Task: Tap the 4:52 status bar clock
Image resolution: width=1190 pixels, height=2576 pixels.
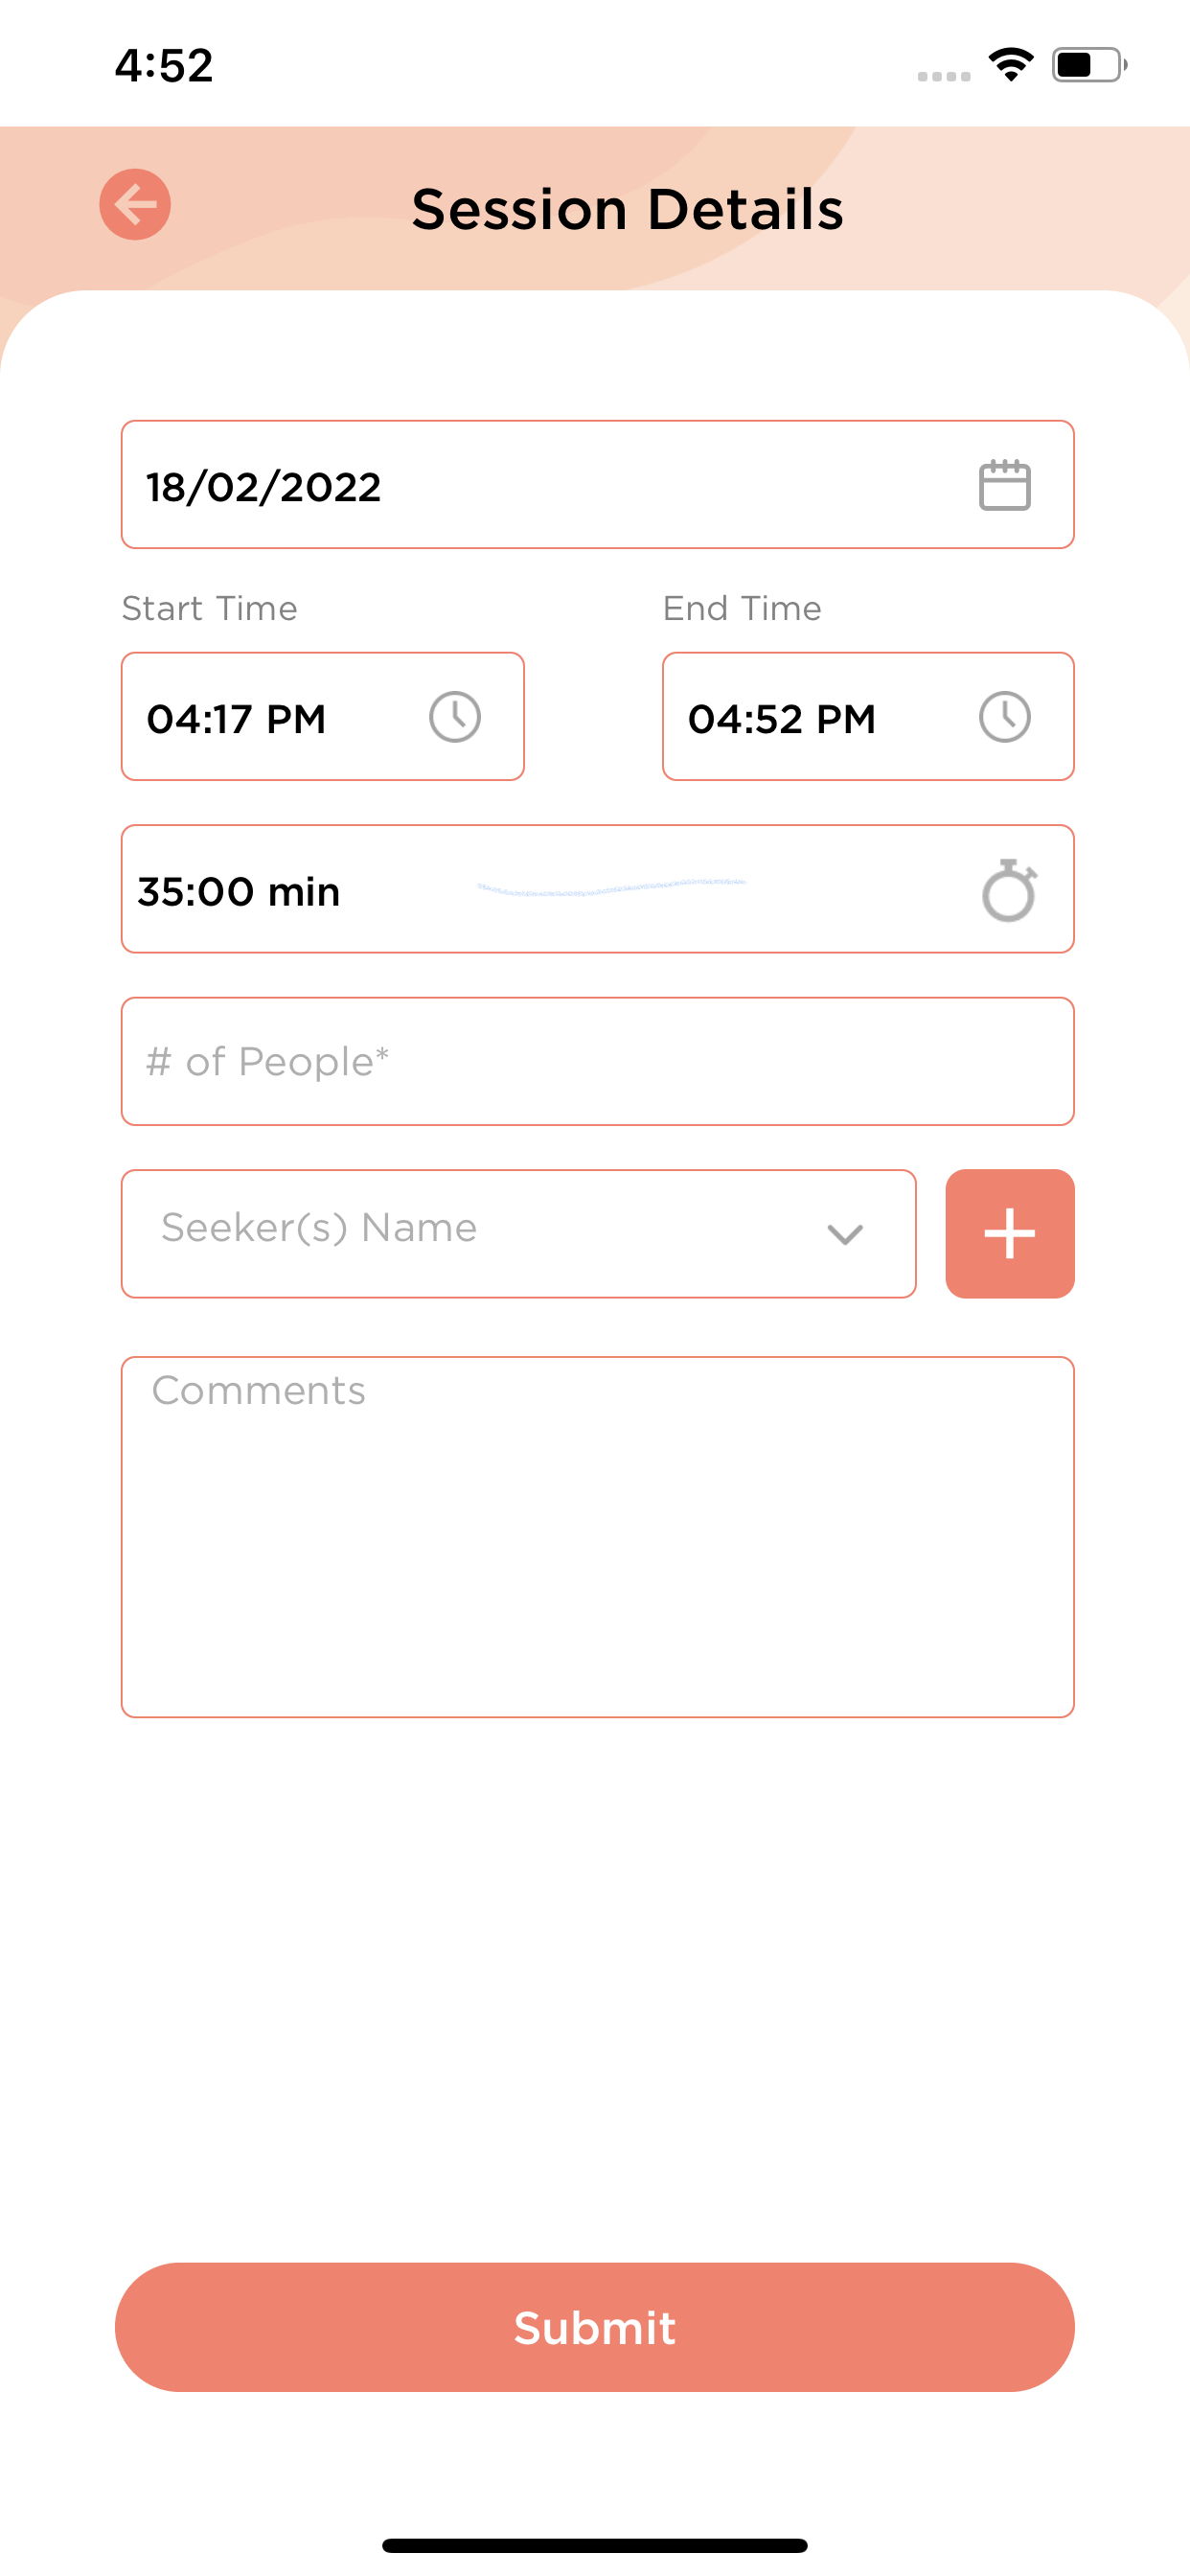Action: click(164, 66)
